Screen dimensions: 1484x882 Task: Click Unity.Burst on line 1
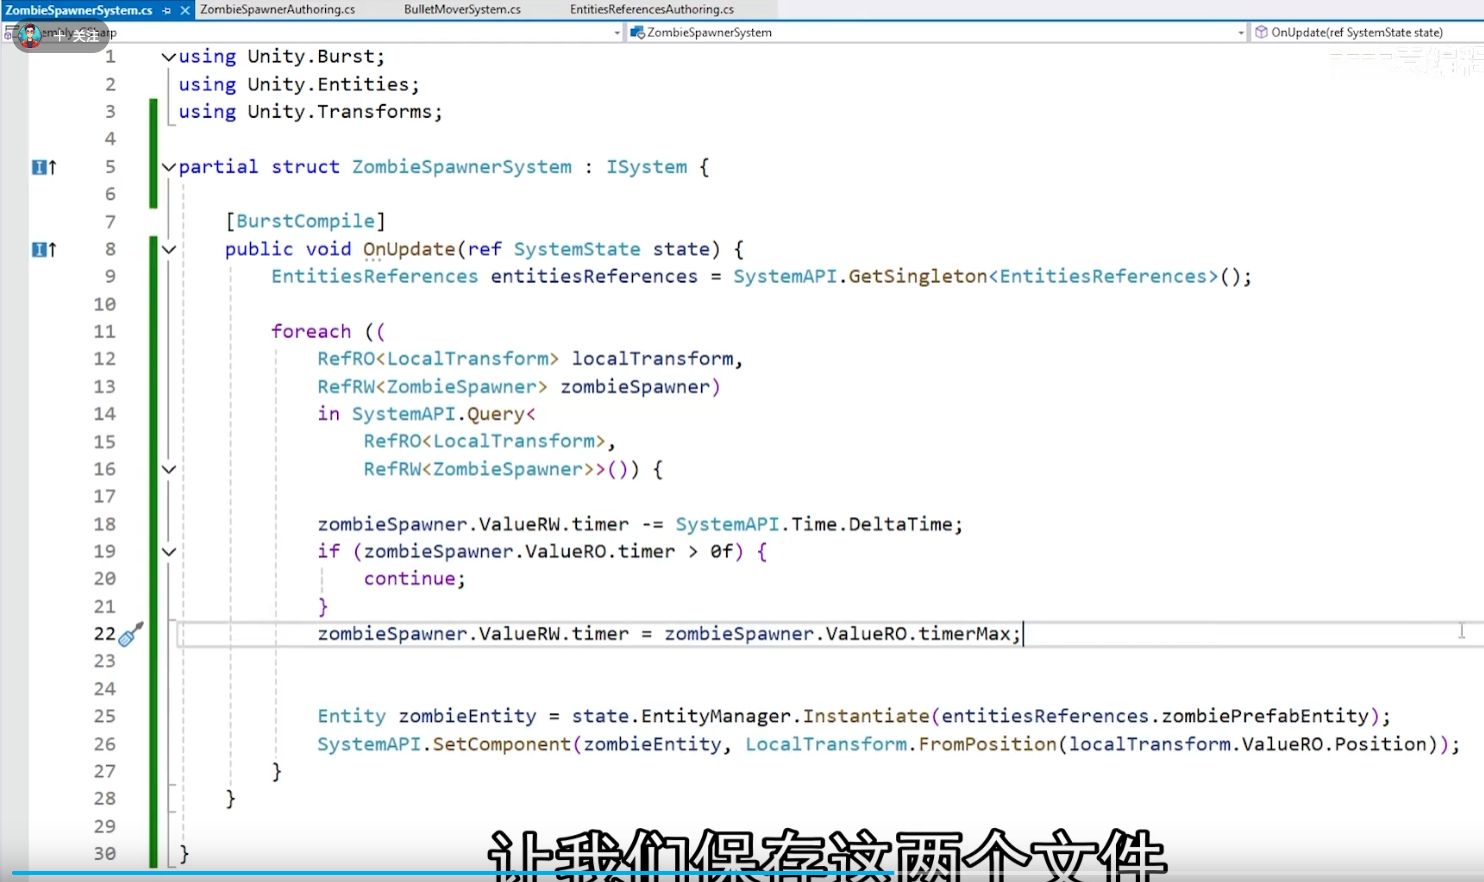coord(311,57)
